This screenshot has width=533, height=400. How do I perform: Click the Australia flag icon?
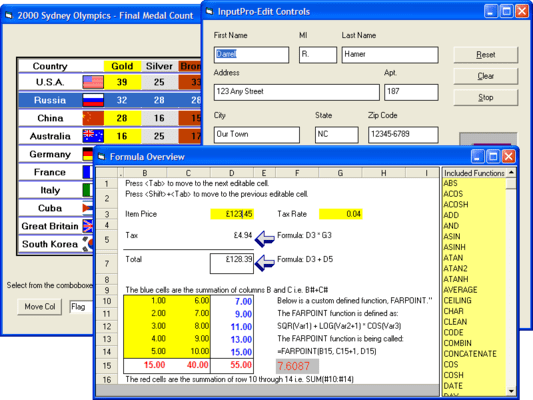coord(93,136)
